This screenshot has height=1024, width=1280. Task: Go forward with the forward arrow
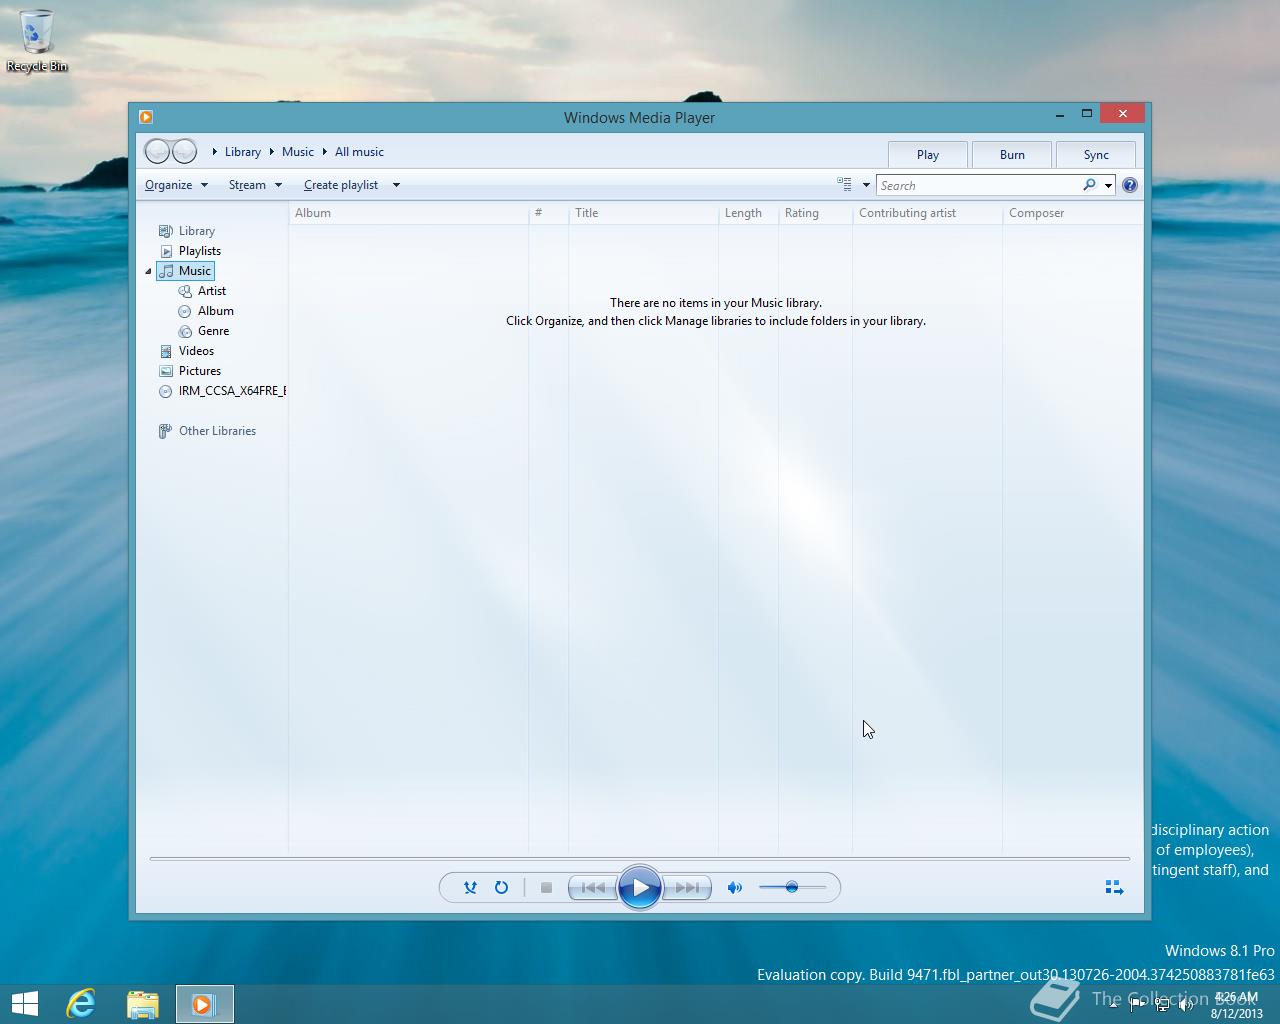(184, 151)
